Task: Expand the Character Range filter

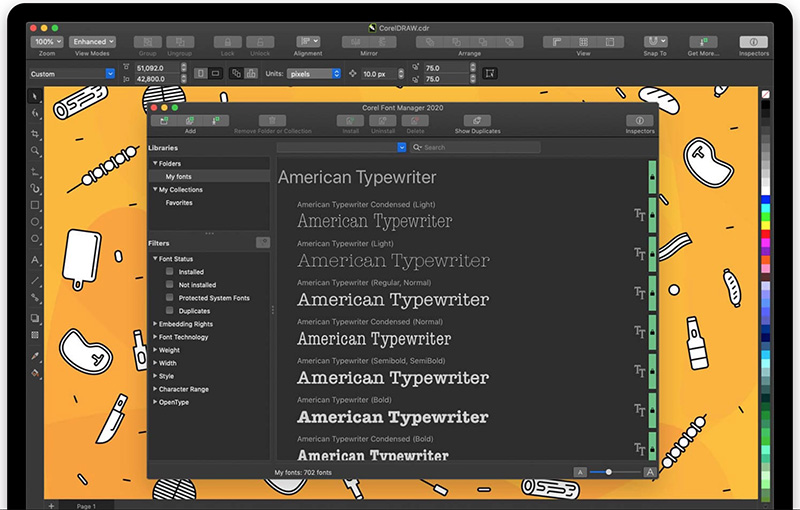Action: point(155,389)
